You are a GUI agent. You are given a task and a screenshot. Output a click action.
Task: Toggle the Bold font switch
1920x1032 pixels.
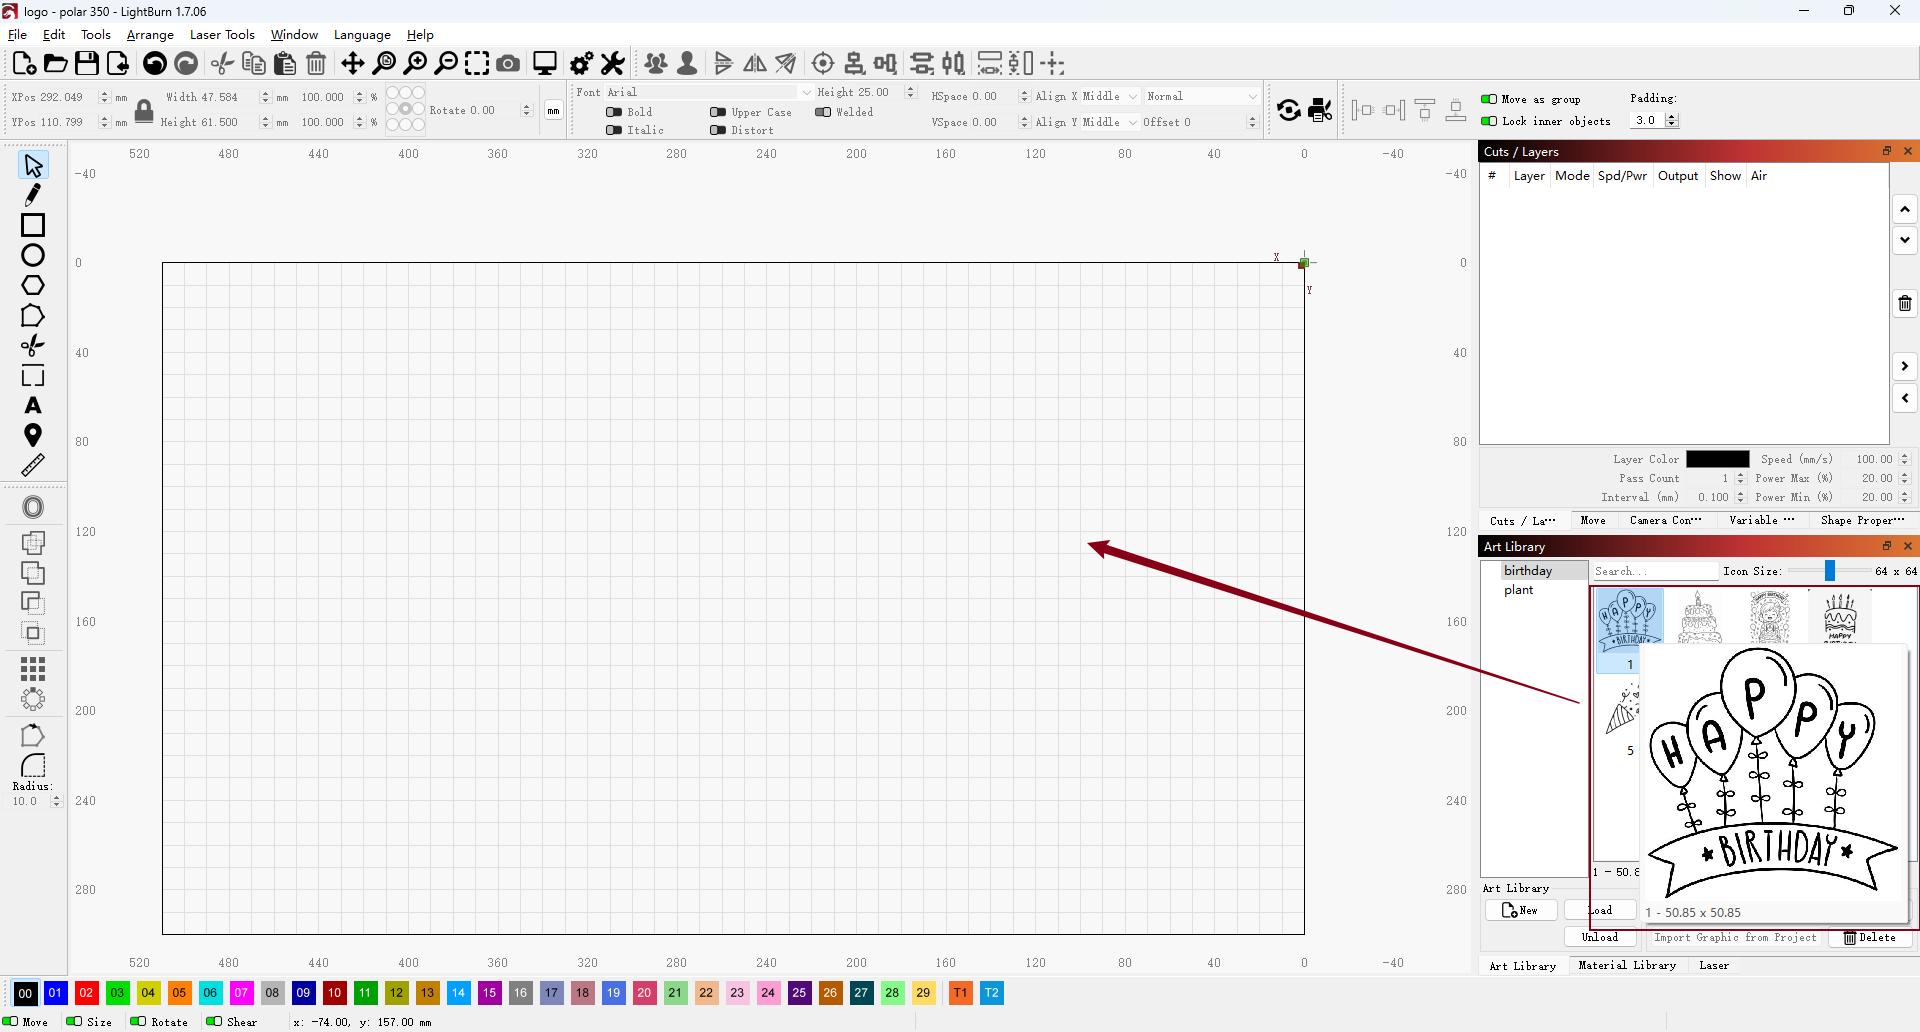pyautogui.click(x=614, y=112)
